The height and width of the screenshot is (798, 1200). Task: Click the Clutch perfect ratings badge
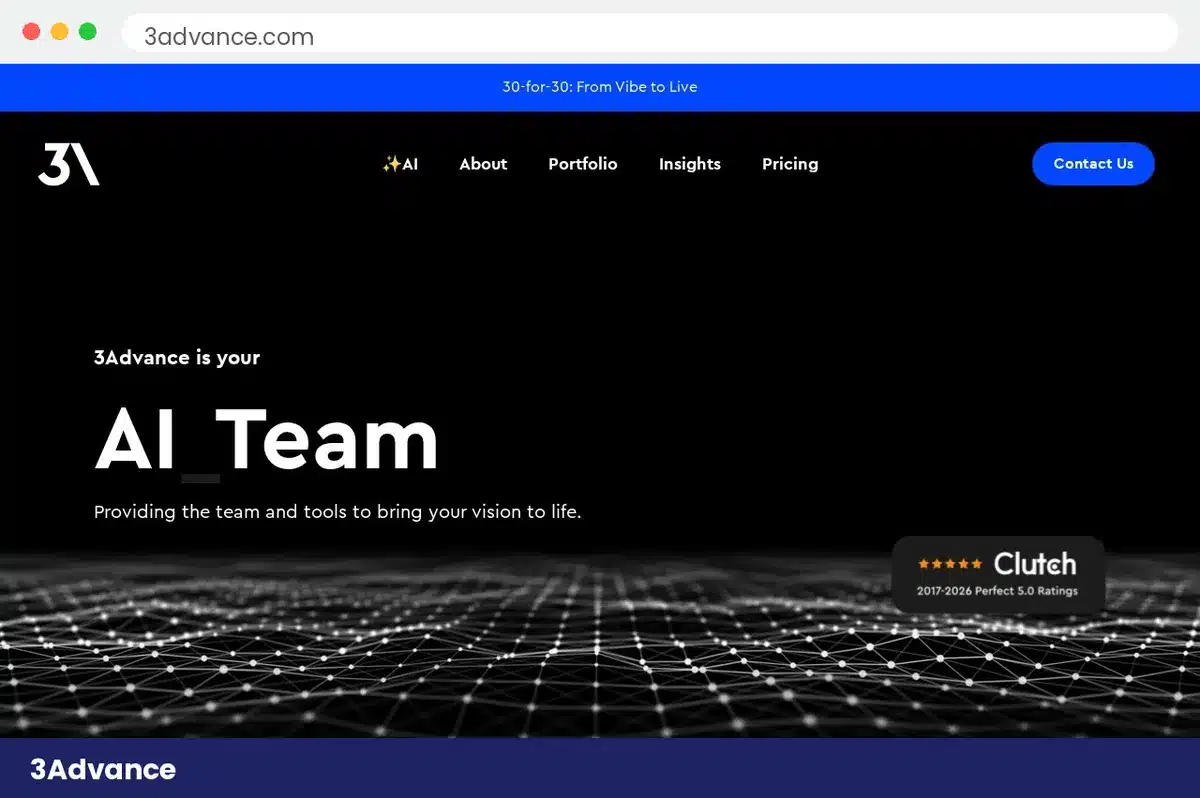tap(998, 574)
